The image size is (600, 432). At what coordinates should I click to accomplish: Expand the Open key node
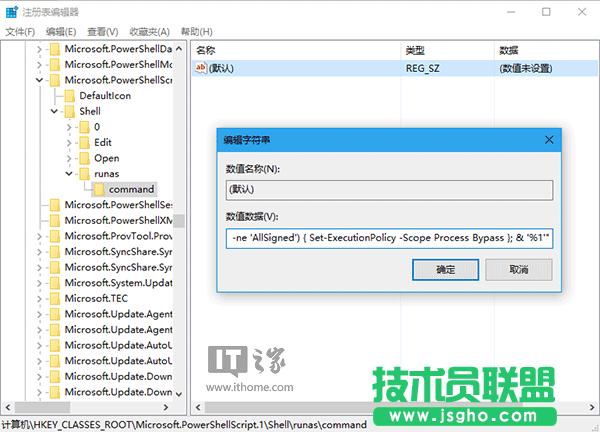pyautogui.click(x=69, y=158)
